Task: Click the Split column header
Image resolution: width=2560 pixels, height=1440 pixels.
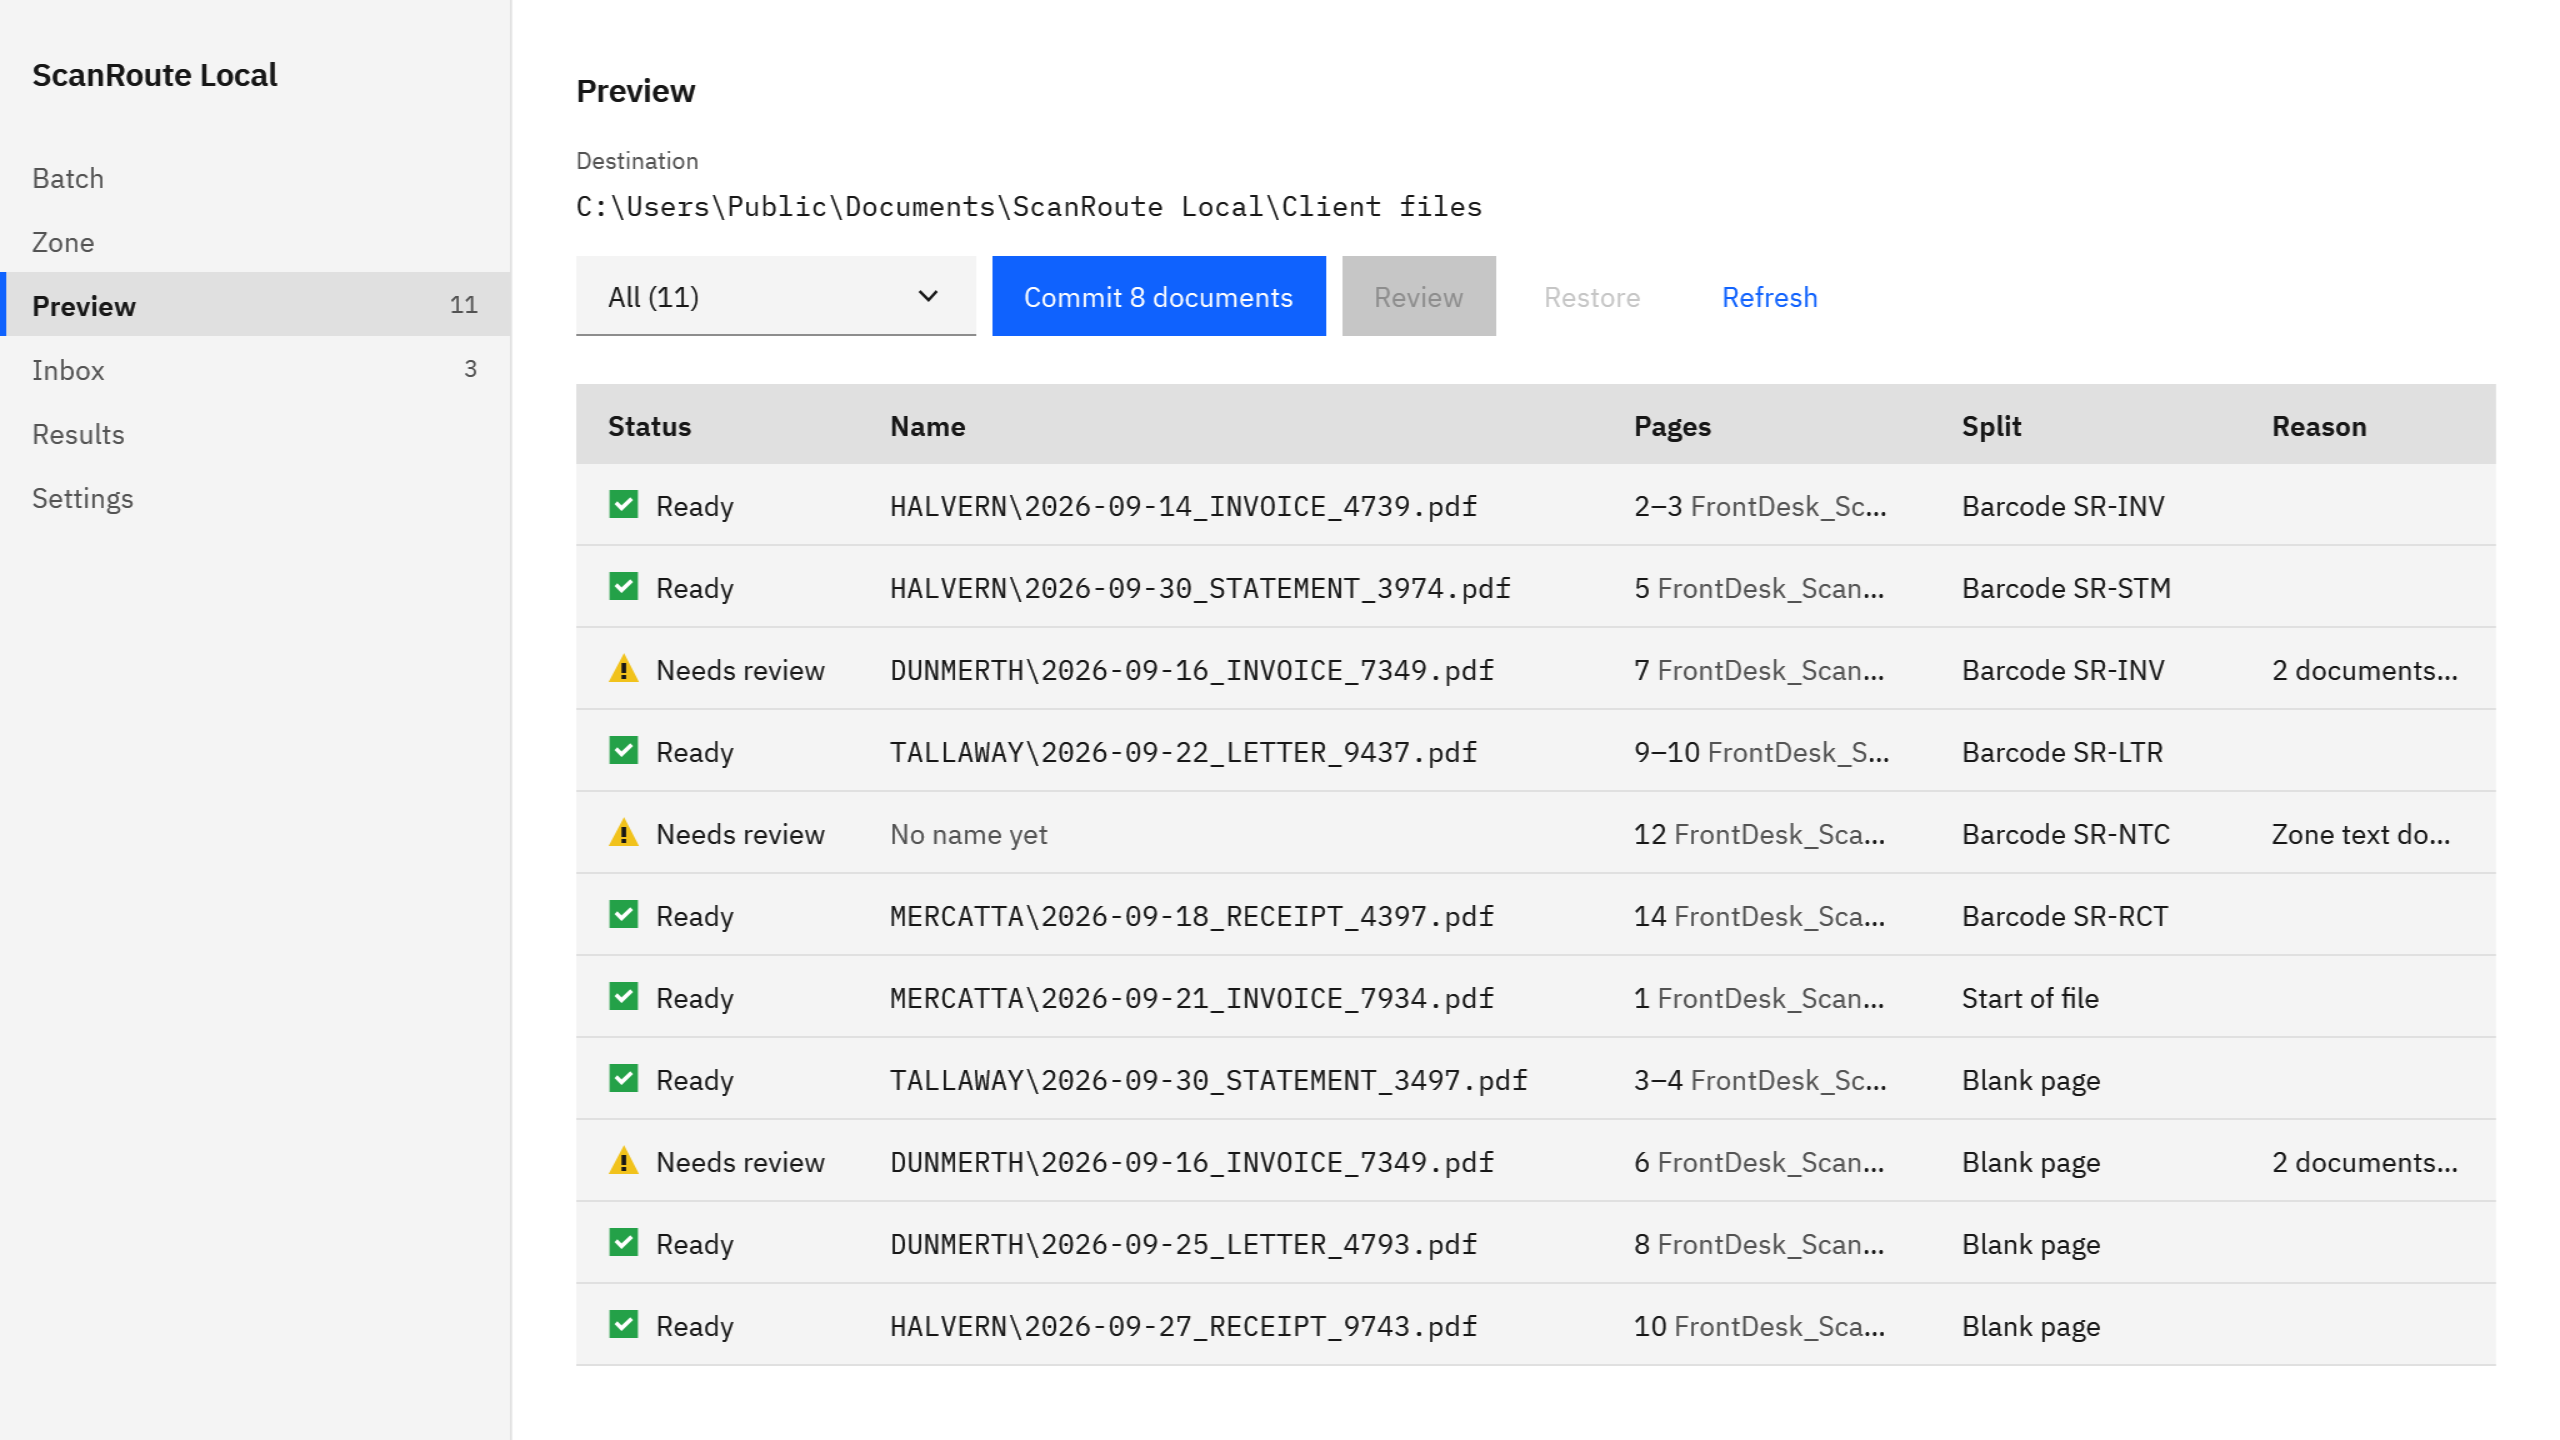Action: tap(1991, 426)
